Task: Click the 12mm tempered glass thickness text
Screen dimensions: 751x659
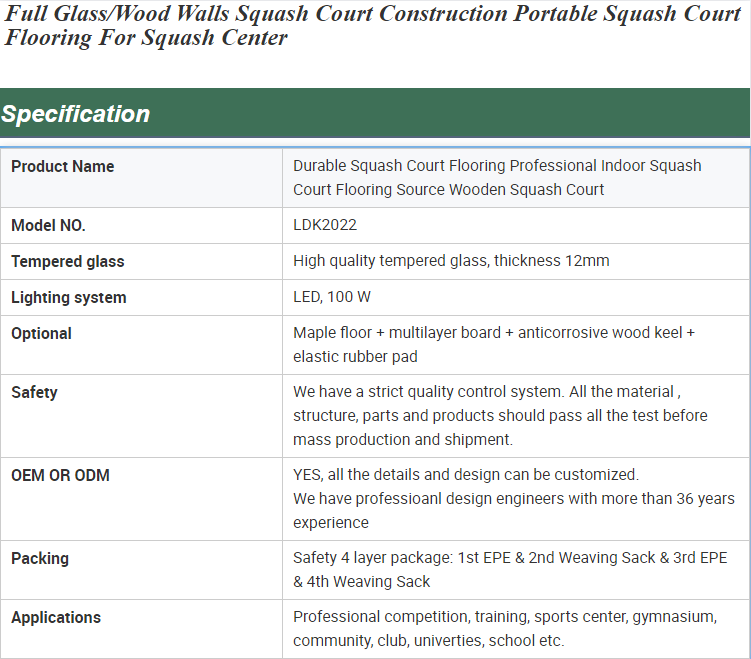Action: (x=451, y=262)
